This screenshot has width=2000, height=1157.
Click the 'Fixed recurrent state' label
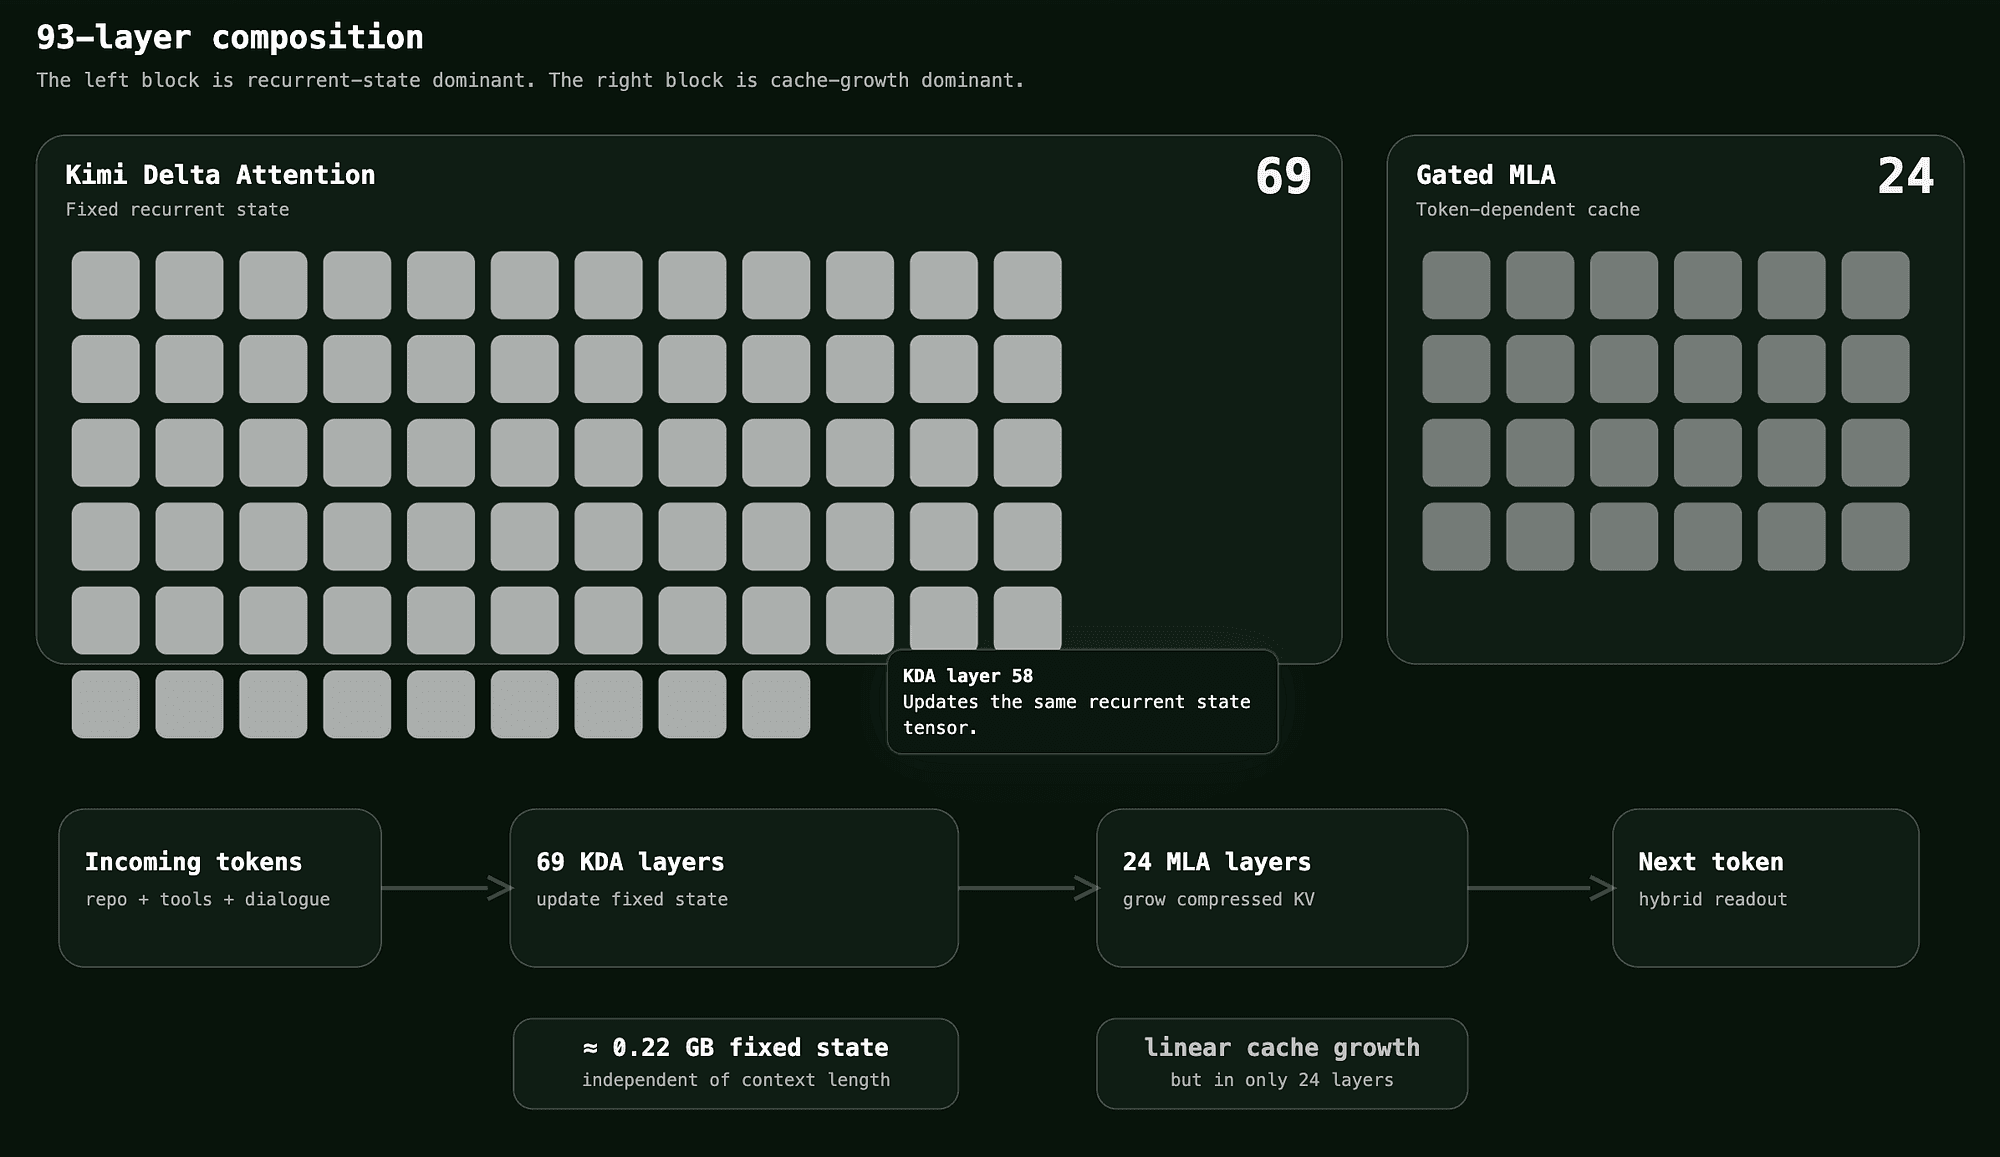[177, 209]
